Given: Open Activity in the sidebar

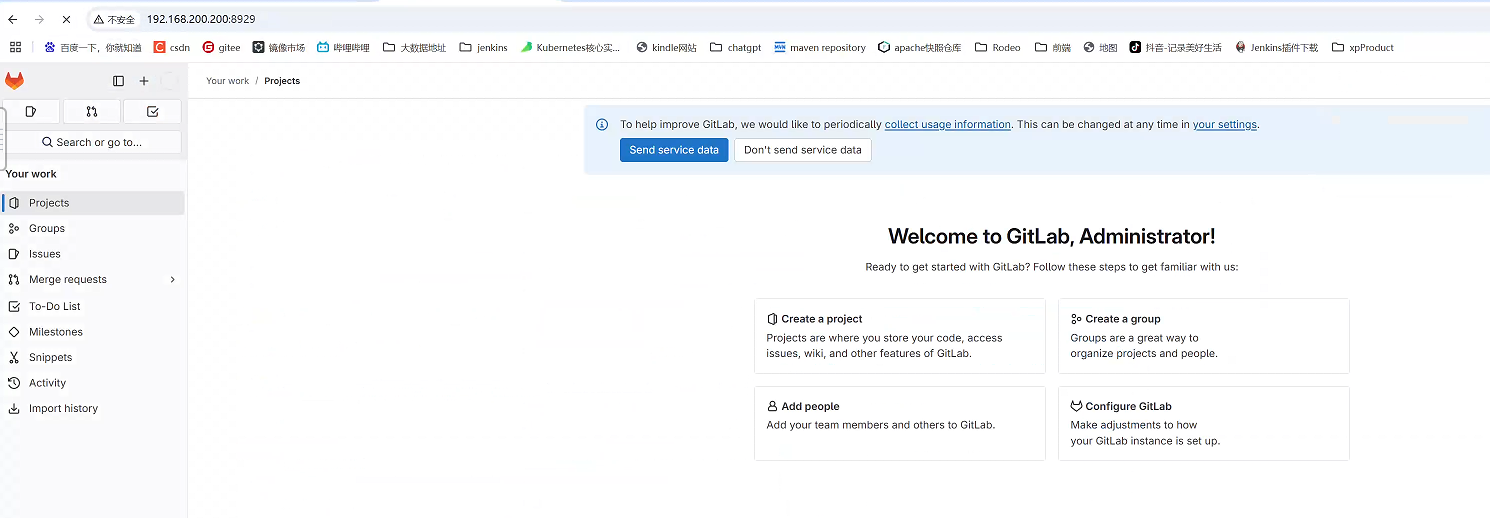Looking at the screenshot, I should point(94,383).
